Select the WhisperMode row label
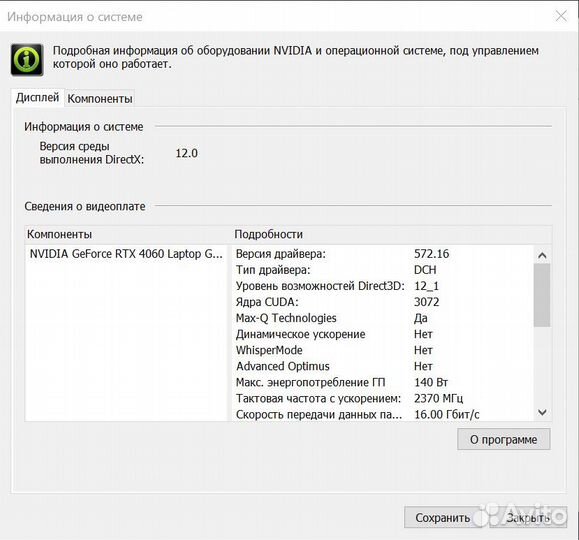This screenshot has width=579, height=540. (x=269, y=350)
